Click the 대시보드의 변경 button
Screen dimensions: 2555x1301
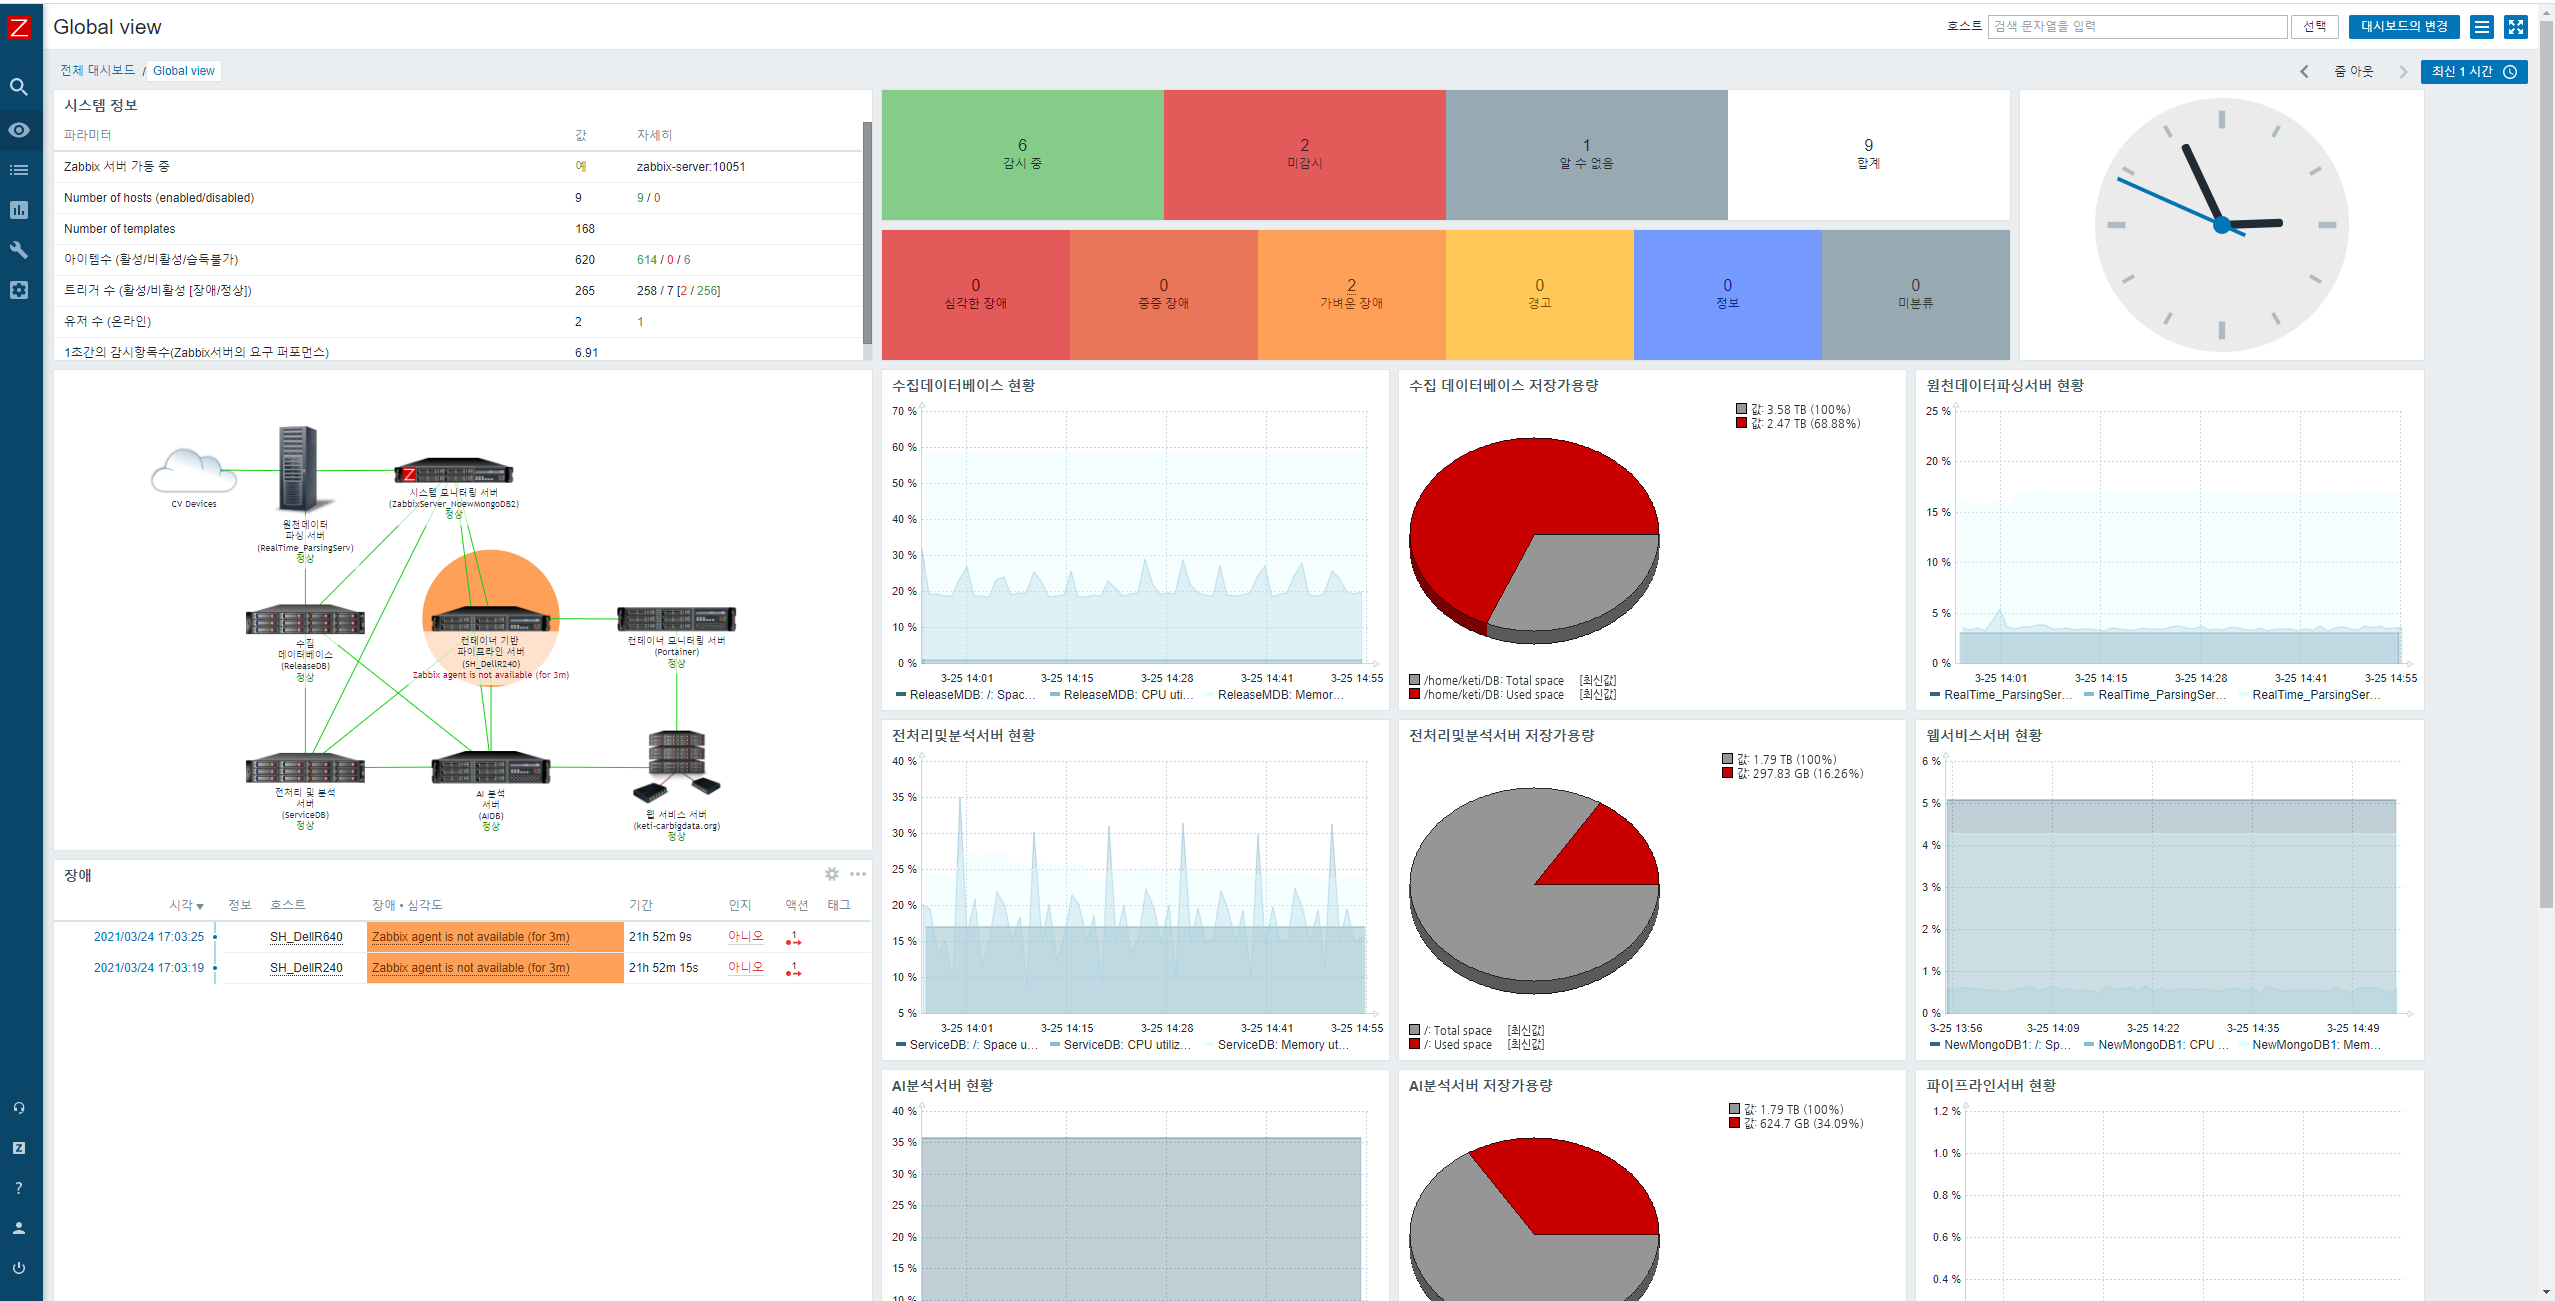coord(2403,27)
